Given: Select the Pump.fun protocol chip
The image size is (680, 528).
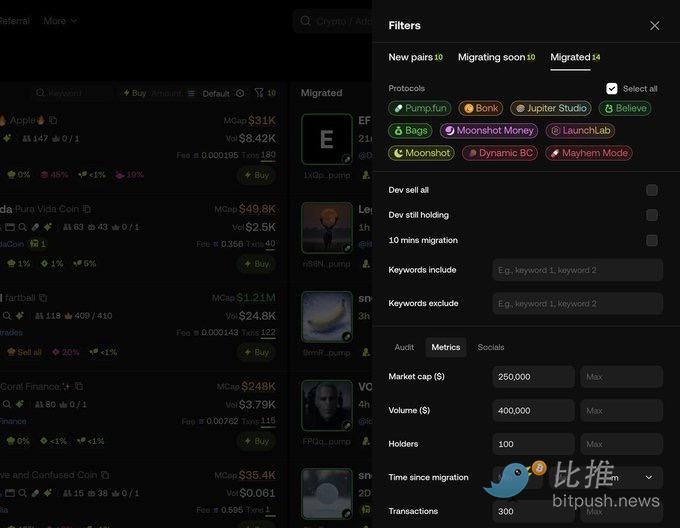Looking at the screenshot, I should point(419,108).
